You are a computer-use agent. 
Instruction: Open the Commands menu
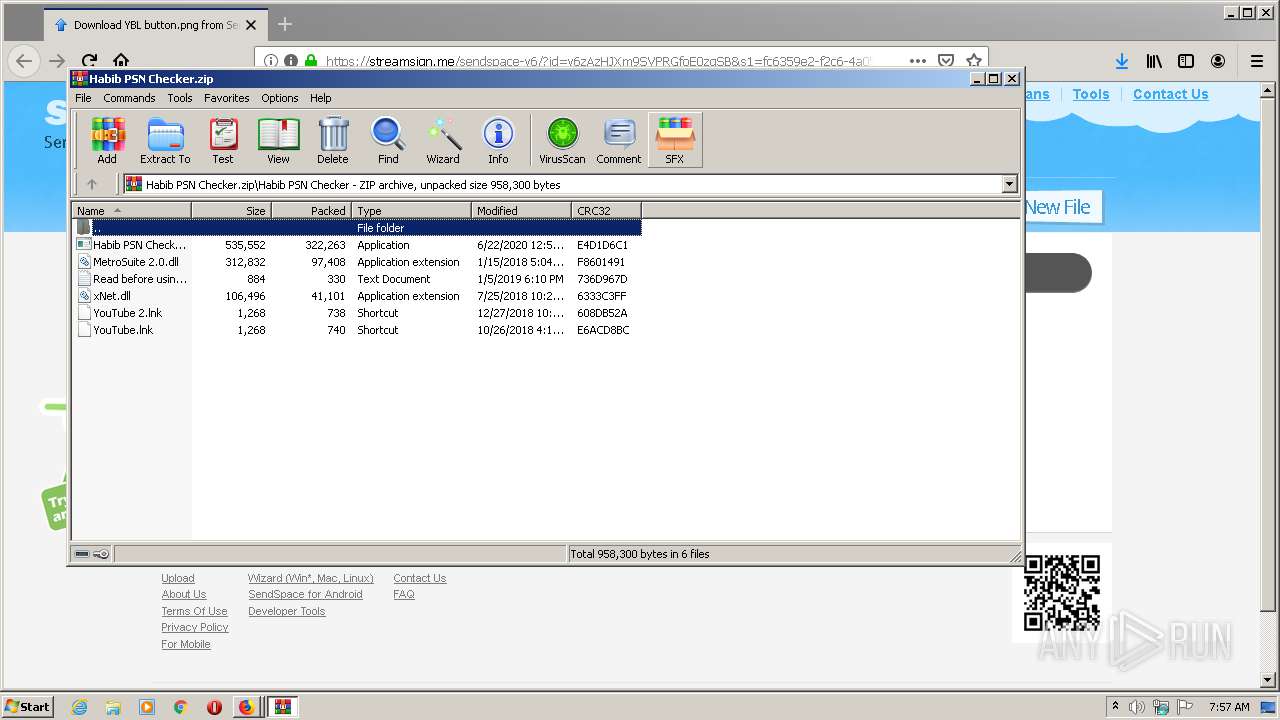tap(129, 98)
